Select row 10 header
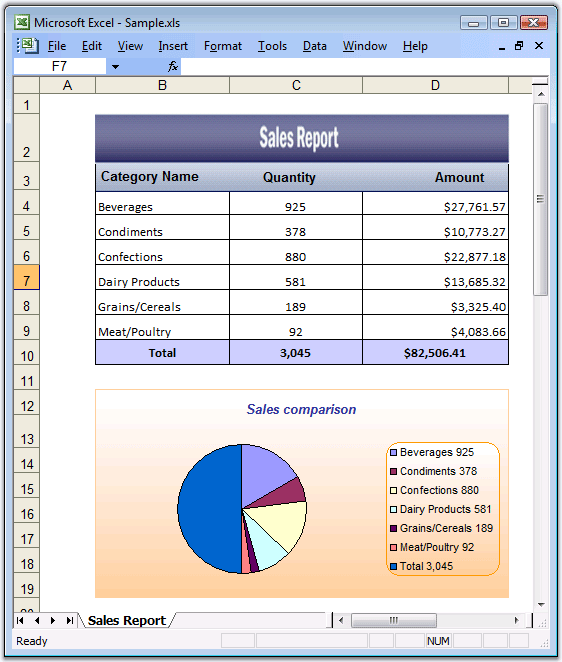The image size is (562, 662). [27, 353]
